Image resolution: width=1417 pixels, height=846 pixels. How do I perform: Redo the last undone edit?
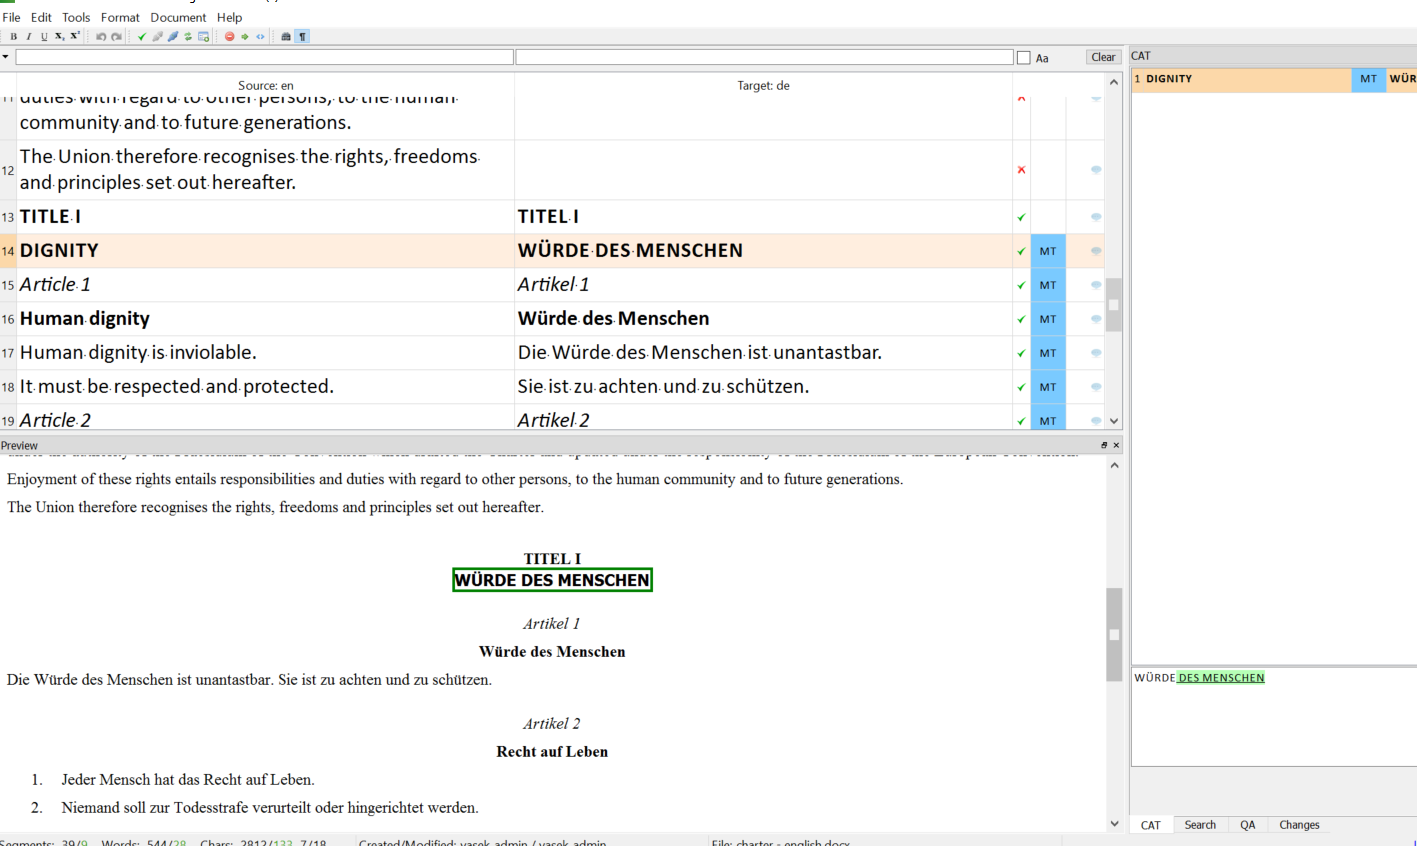[x=117, y=37]
